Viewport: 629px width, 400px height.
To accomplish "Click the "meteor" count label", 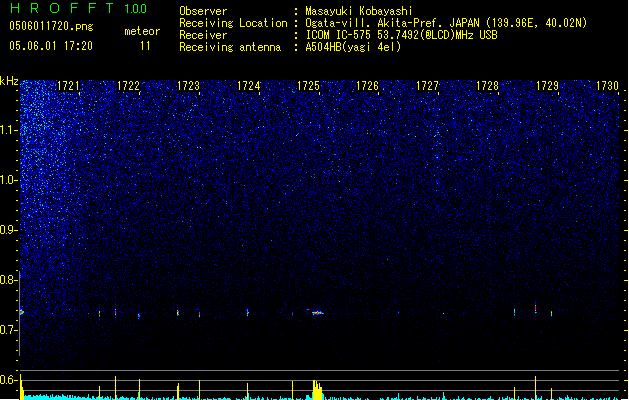I will click(142, 31).
